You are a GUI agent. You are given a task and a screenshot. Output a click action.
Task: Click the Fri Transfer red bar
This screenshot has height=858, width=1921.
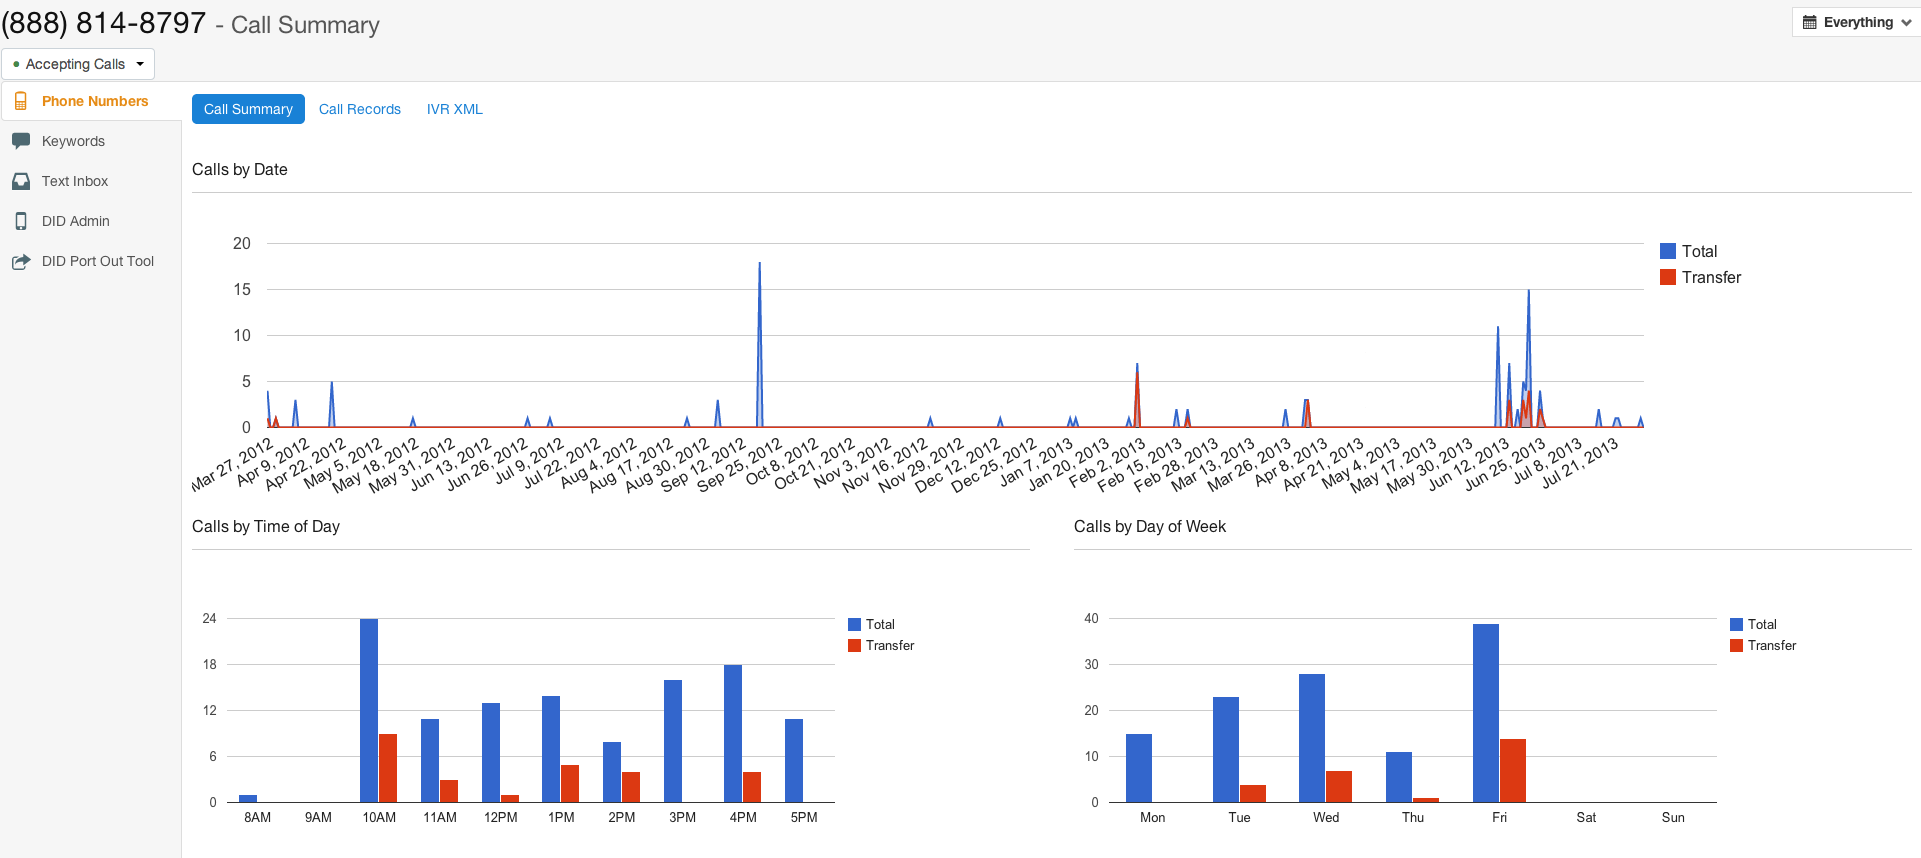pos(1513,770)
